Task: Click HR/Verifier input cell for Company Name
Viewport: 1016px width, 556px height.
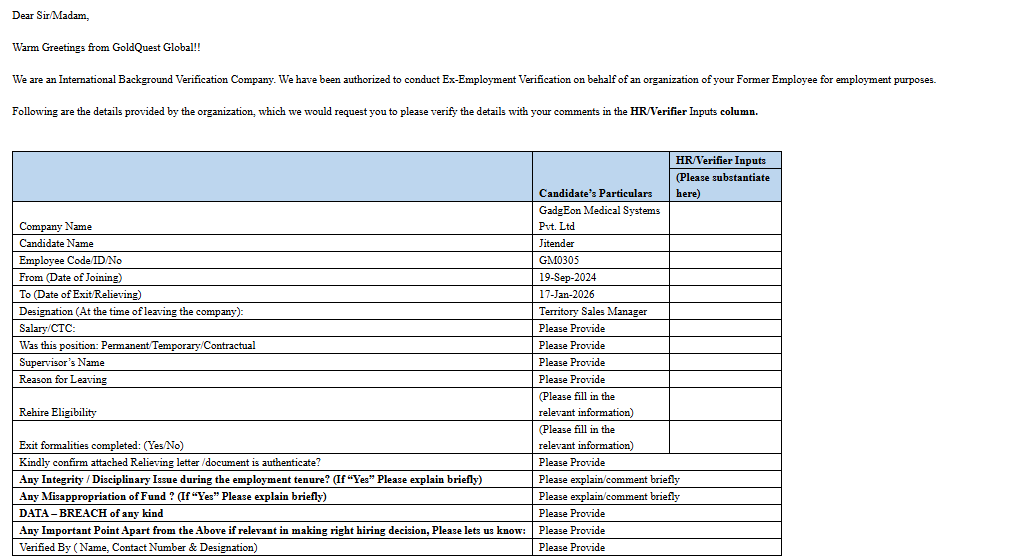Action: 725,218
